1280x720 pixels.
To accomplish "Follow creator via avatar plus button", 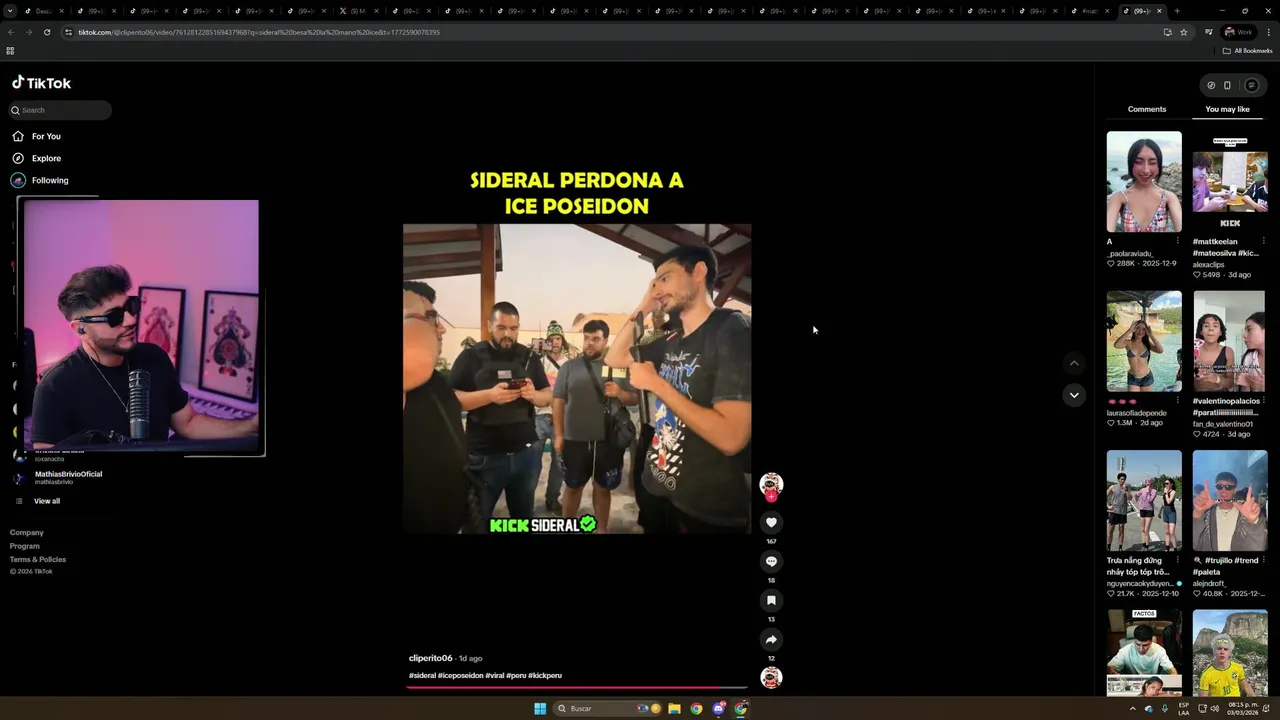I will 771,496.
